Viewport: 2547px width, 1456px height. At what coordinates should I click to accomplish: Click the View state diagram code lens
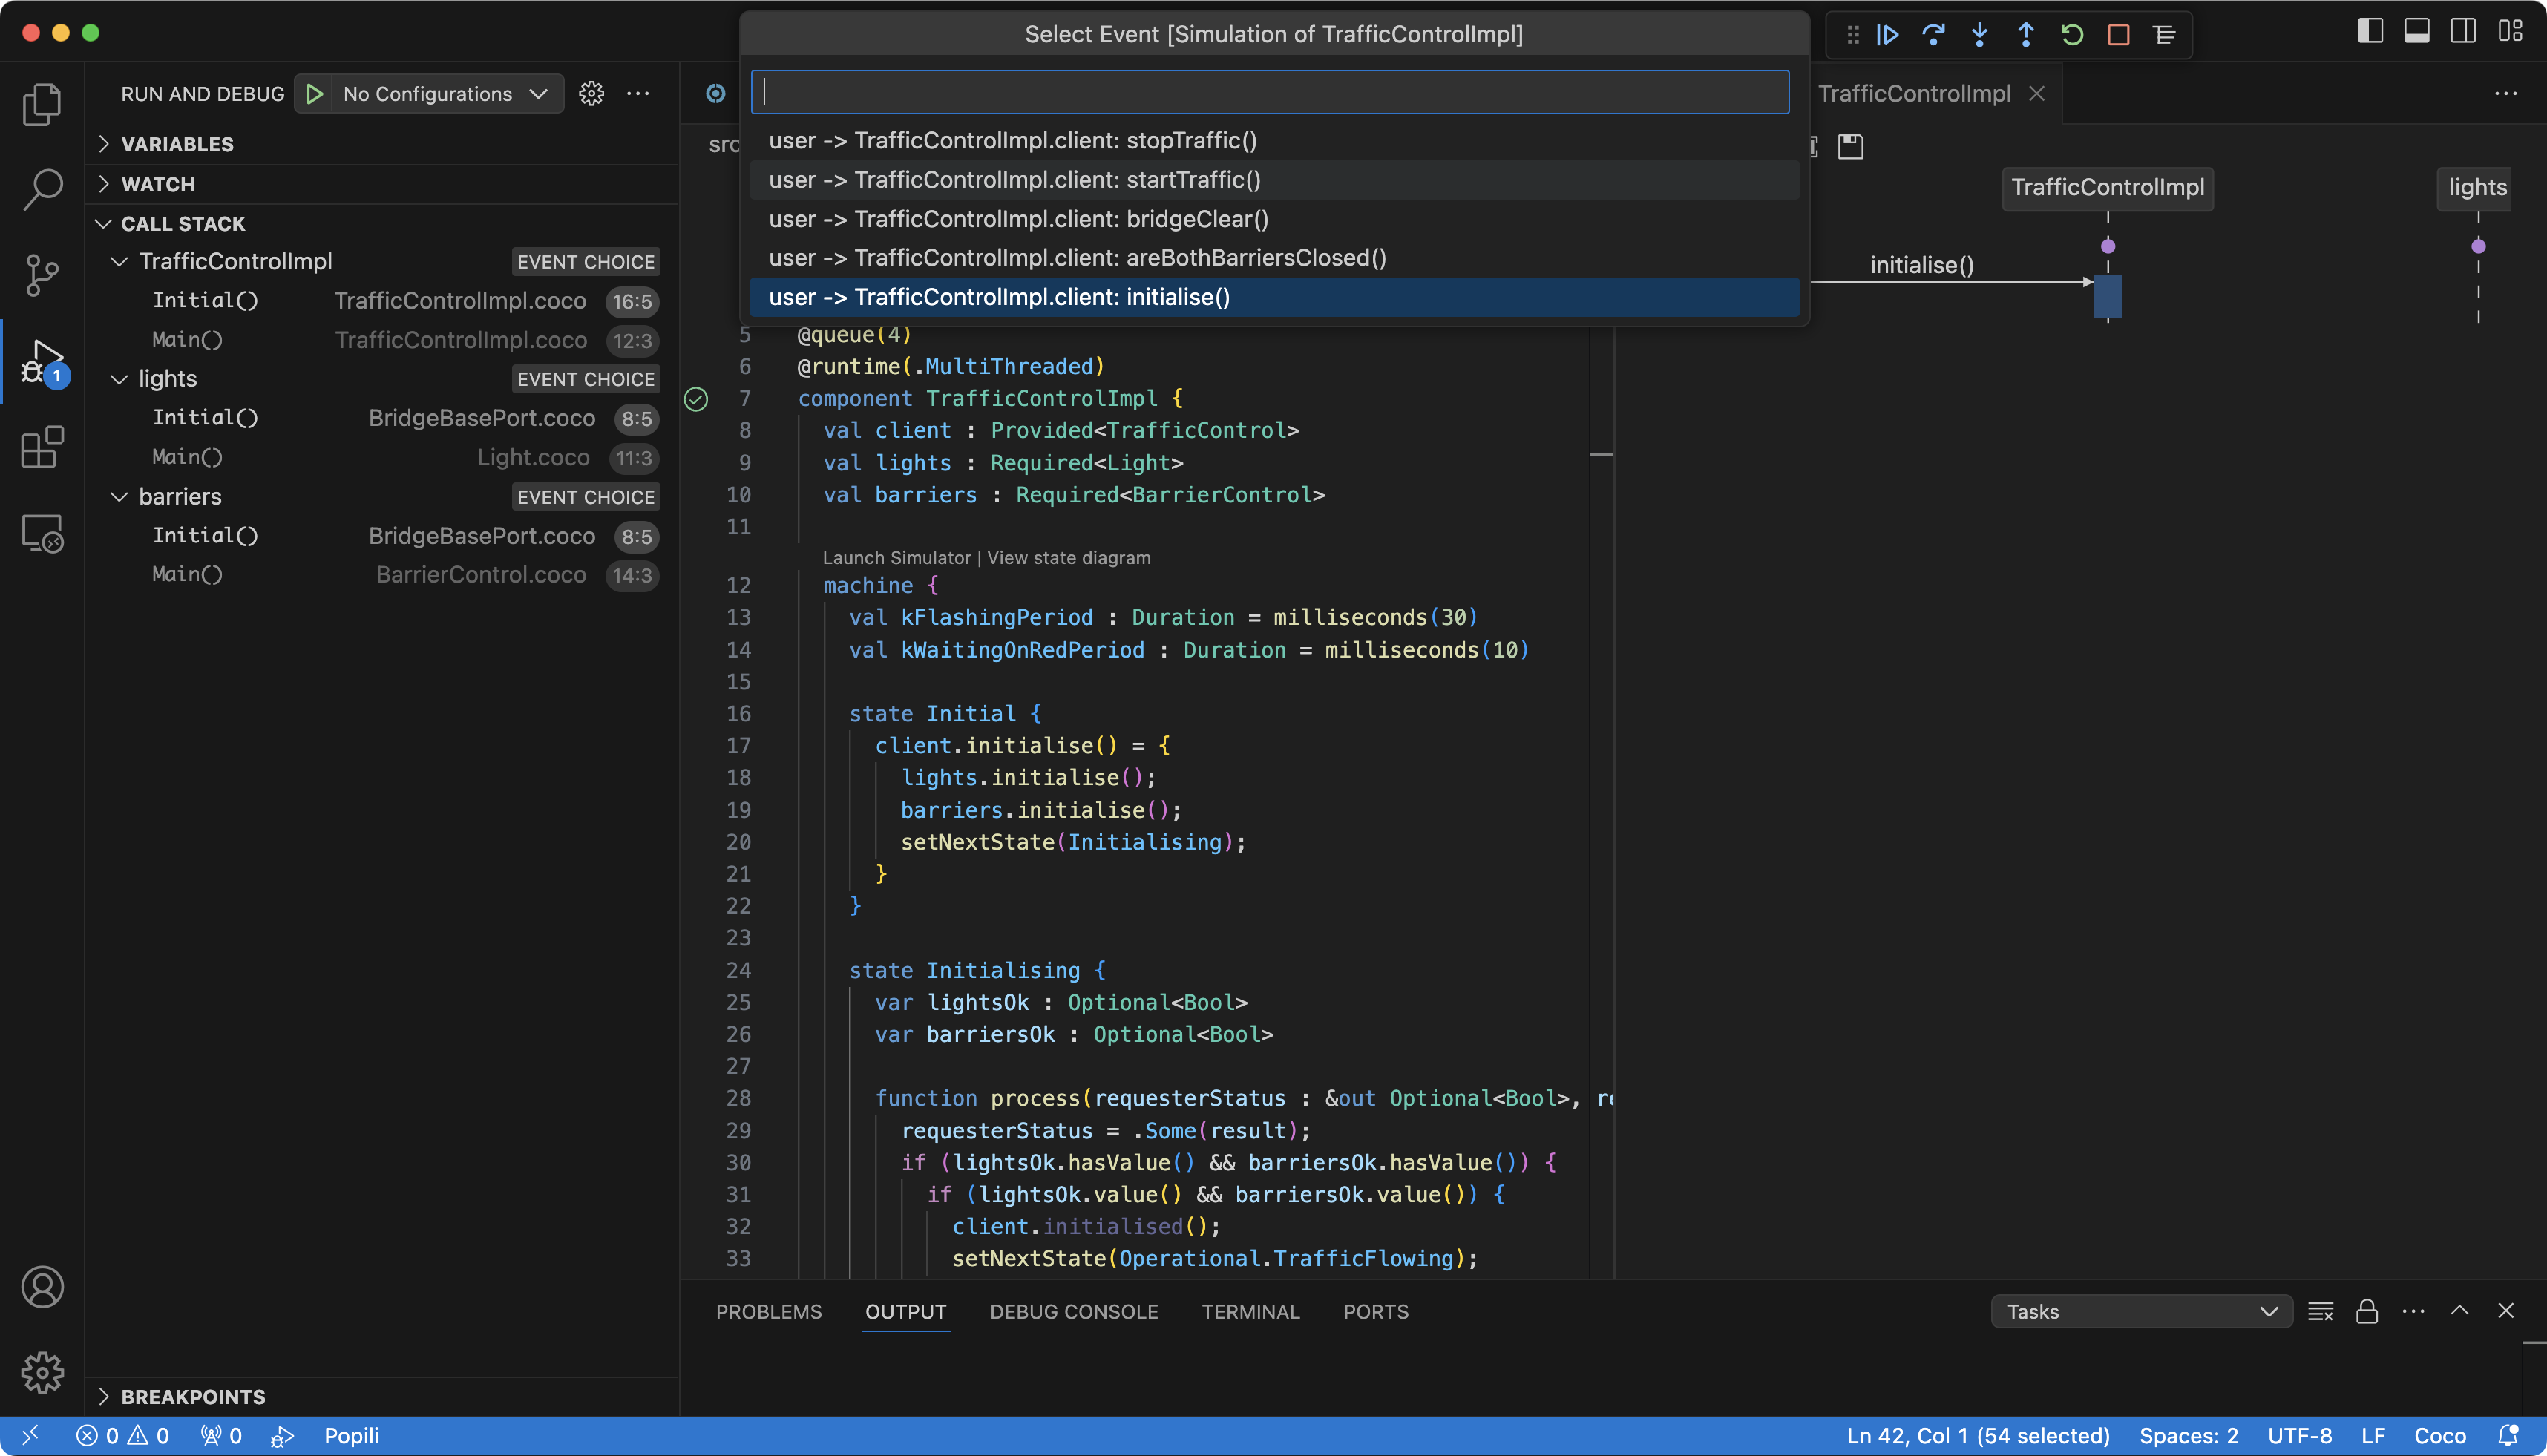pos(1068,558)
